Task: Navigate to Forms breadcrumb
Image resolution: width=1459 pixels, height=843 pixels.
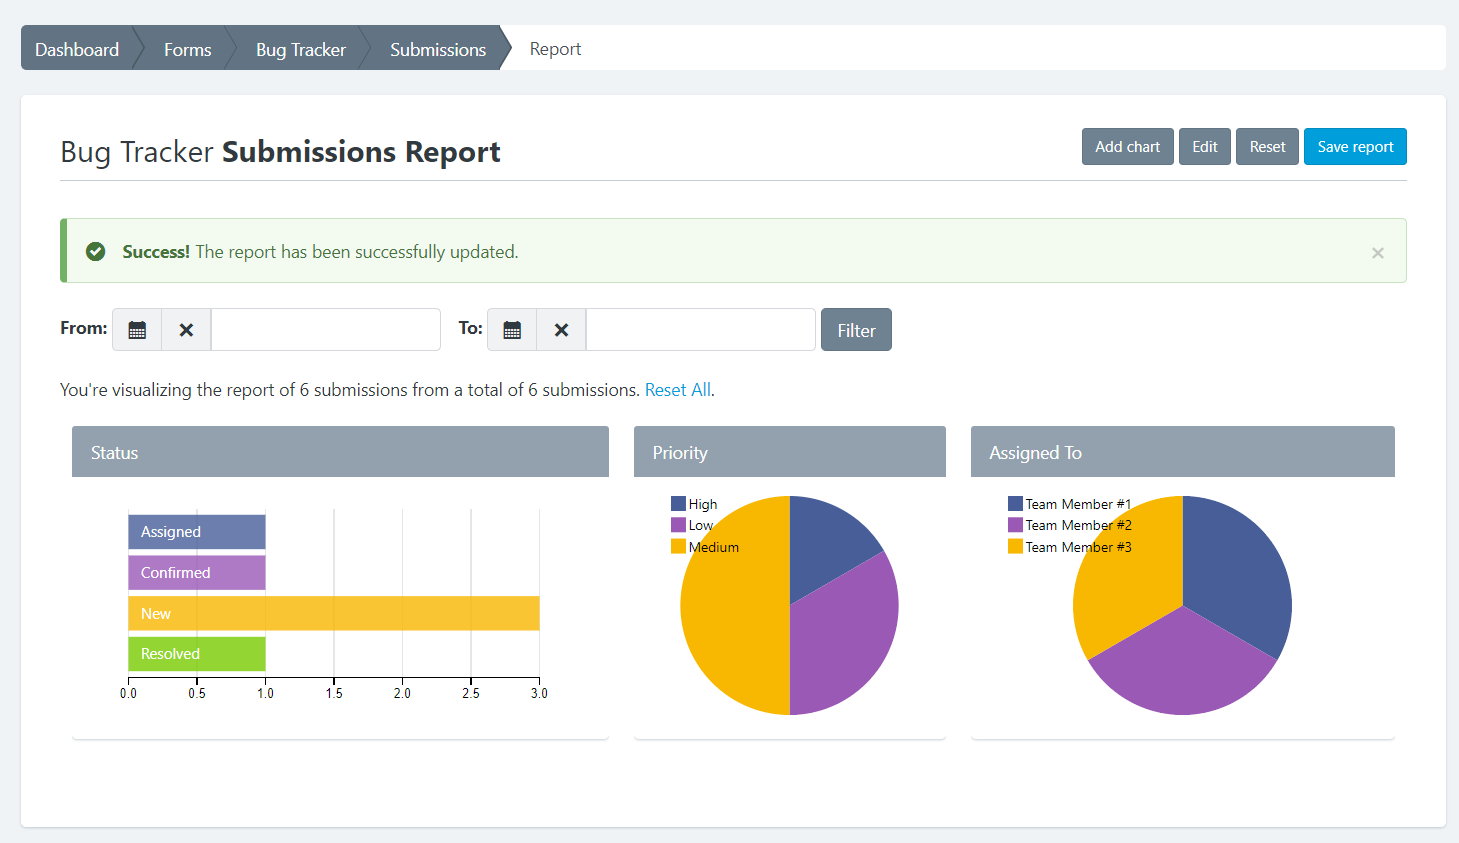Action: pyautogui.click(x=187, y=49)
